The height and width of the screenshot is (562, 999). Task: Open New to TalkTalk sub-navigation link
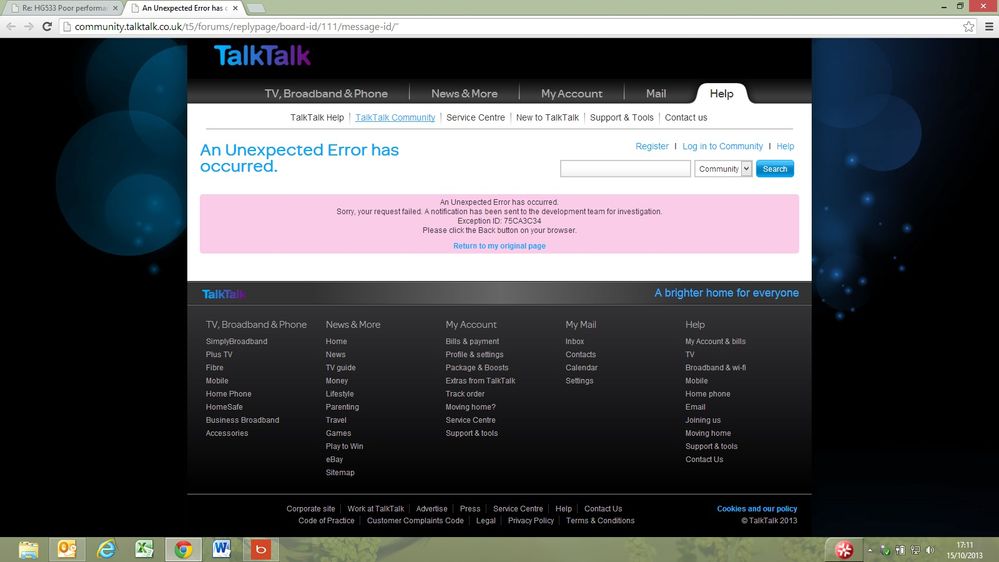547,117
